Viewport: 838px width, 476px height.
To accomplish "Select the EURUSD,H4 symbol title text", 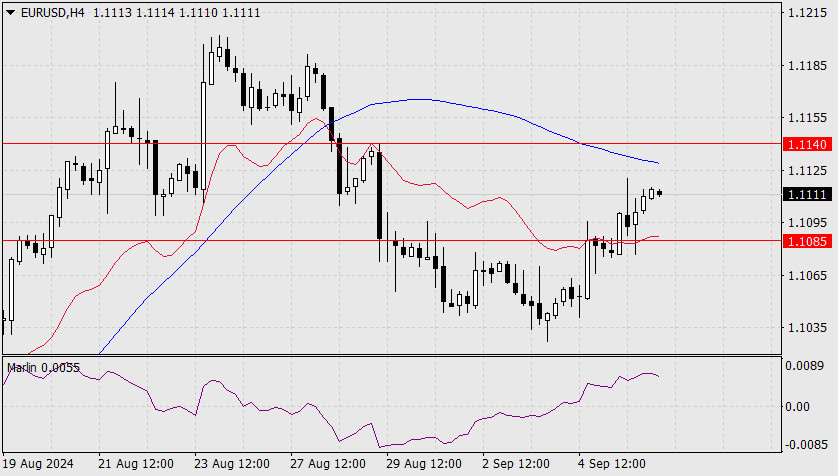I will 52,12.
